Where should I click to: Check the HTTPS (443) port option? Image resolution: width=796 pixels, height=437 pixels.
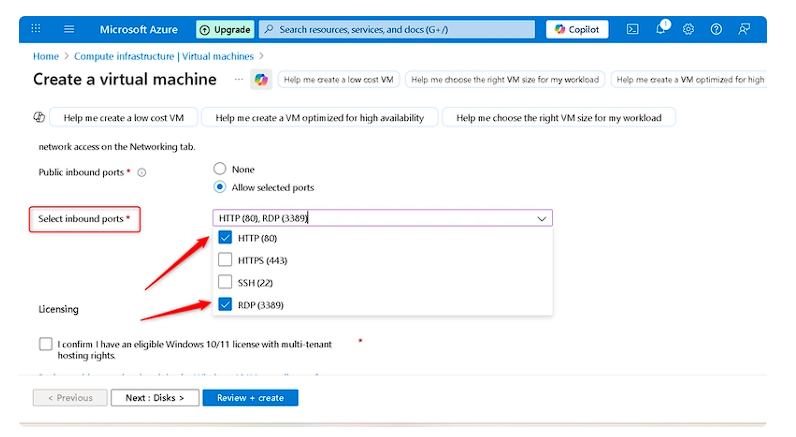[225, 260]
